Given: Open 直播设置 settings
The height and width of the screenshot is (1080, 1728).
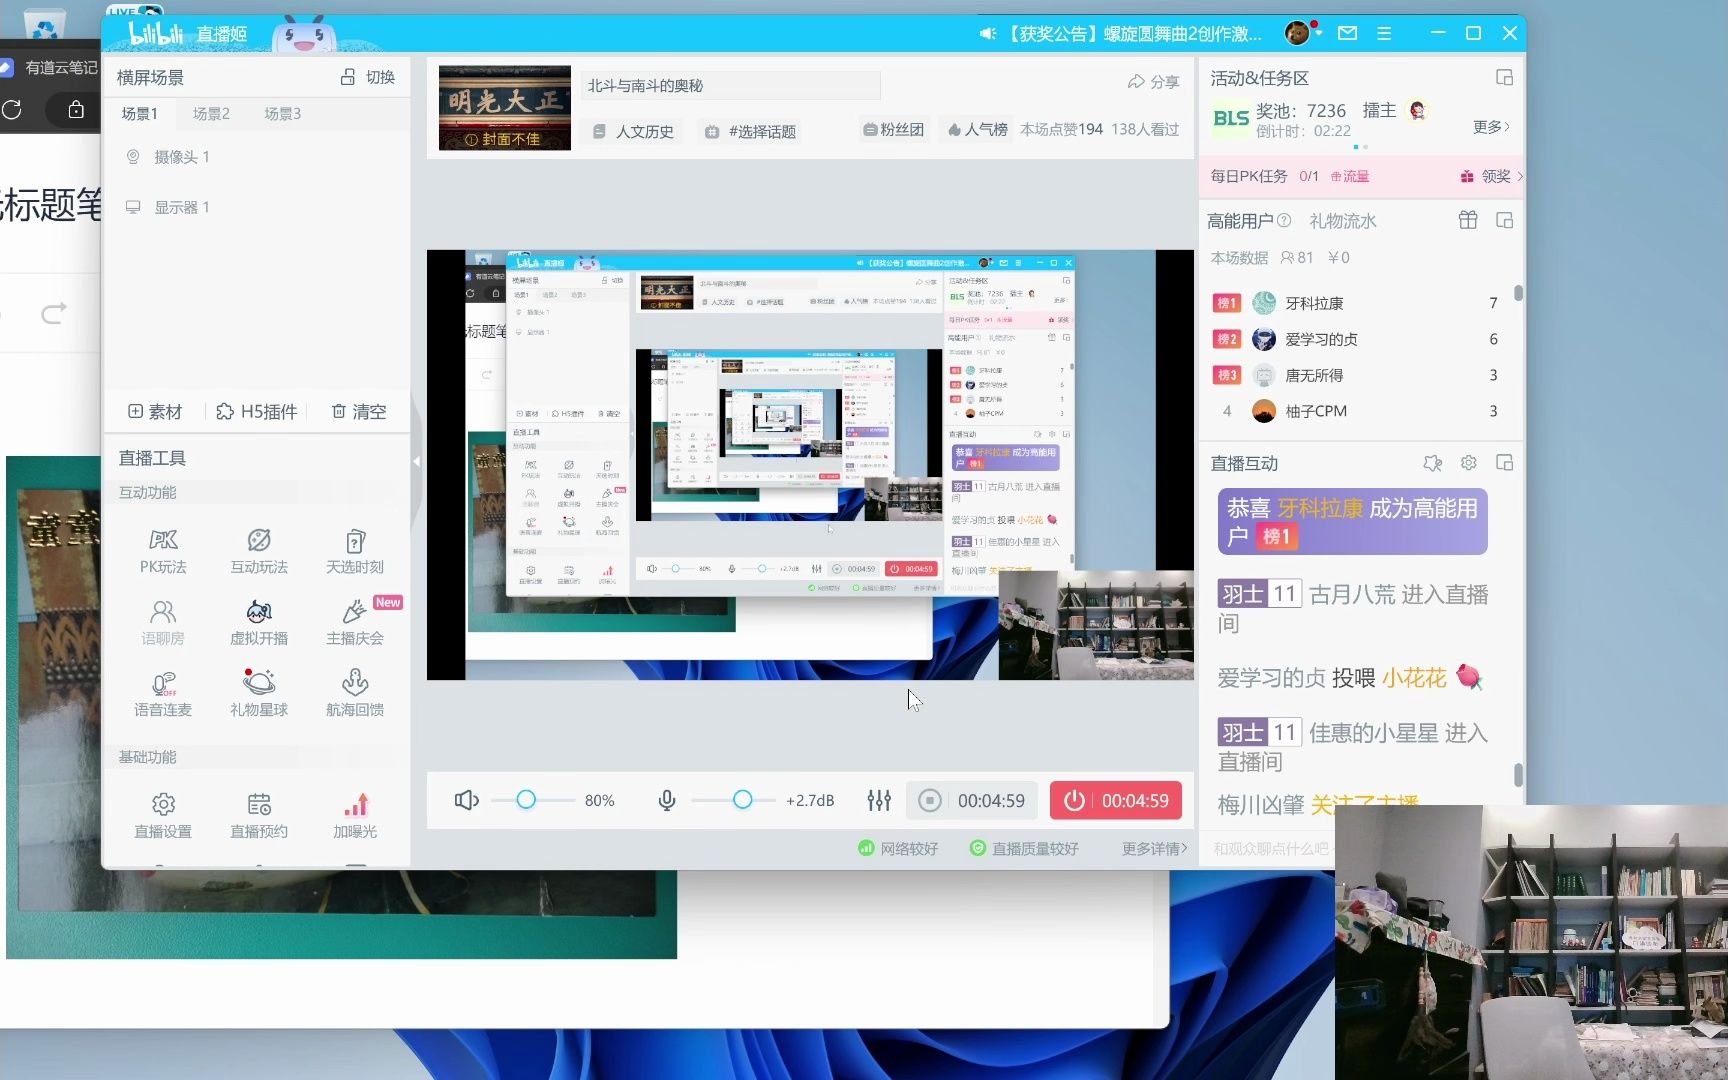Looking at the screenshot, I should [163, 816].
